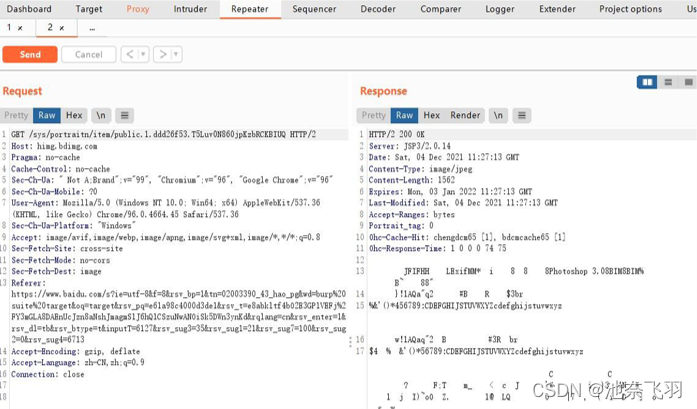Screen dimensions: 697x409
Task: Close Repeater request tab 2
Action: (62, 28)
